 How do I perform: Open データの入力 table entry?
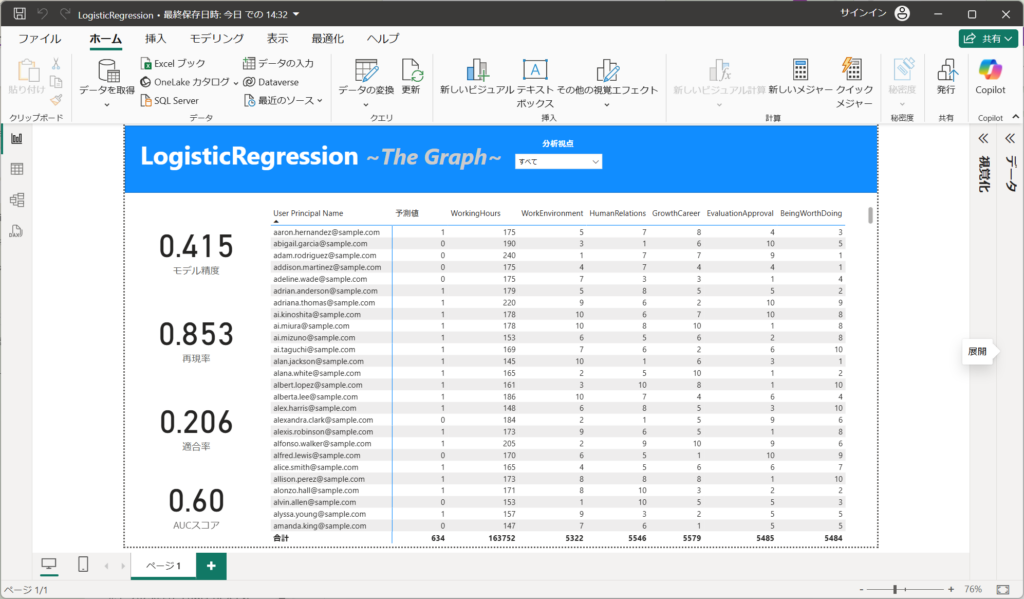point(278,63)
